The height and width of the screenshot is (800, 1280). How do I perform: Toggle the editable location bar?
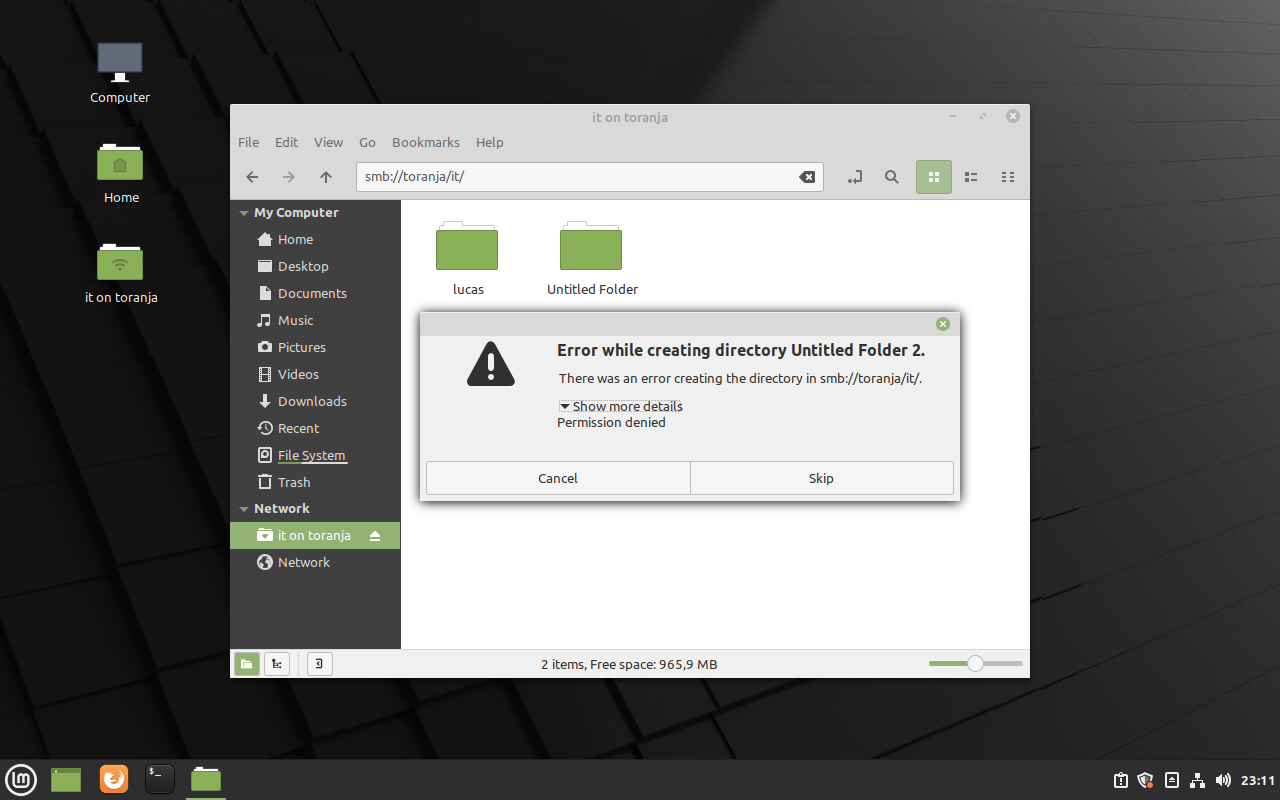pyautogui.click(x=855, y=177)
